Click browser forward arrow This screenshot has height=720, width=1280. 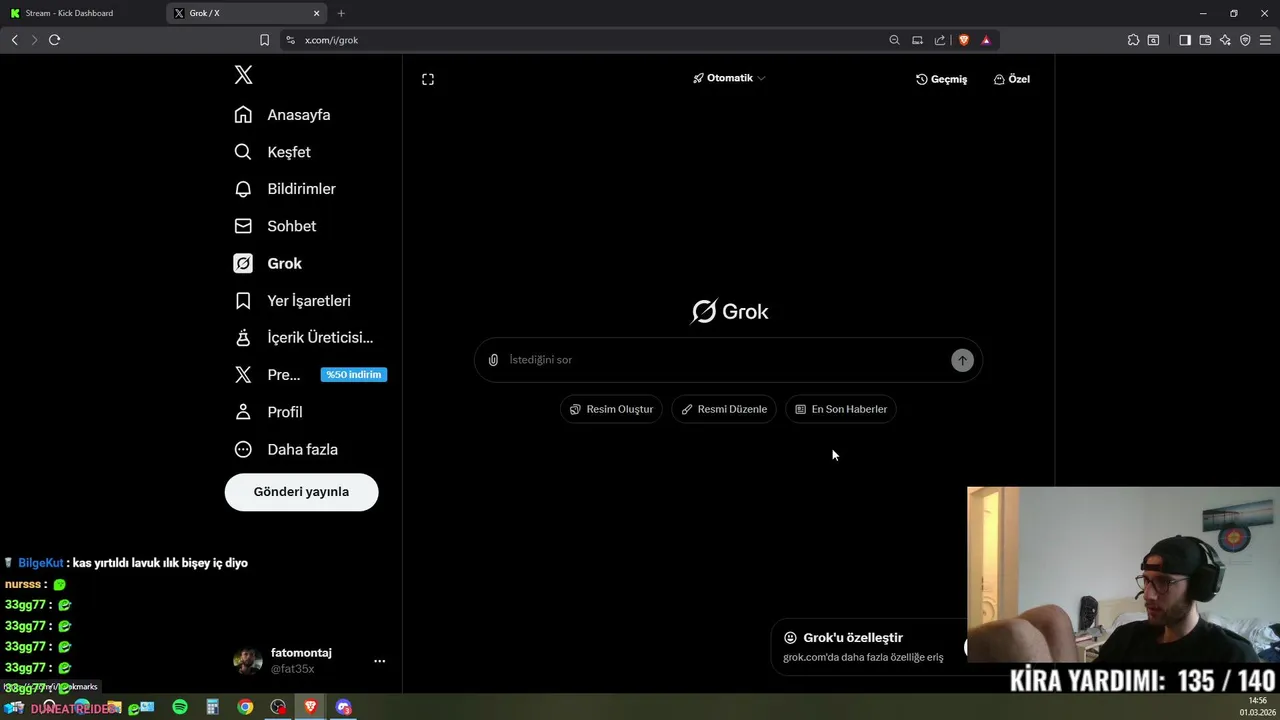click(33, 40)
